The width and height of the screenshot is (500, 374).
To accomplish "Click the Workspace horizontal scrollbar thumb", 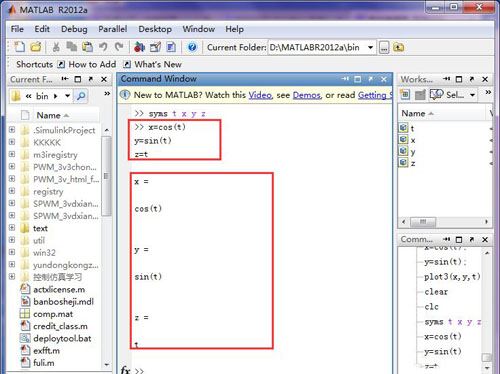I will (x=423, y=222).
